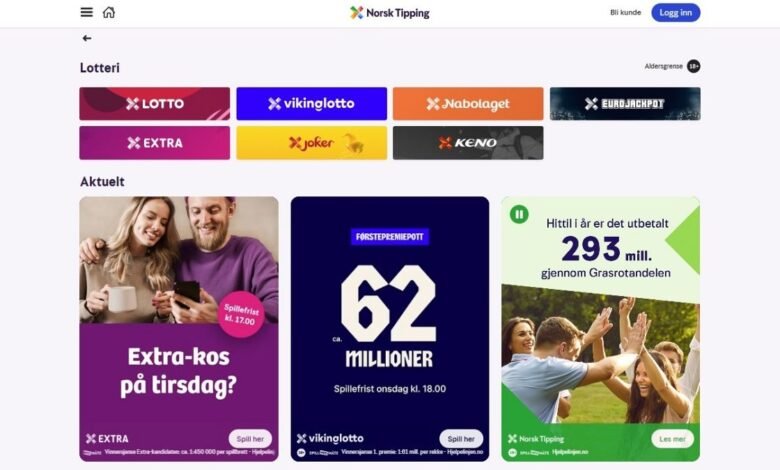Viewport: 780px width, 470px height.
Task: Open the Vikinglotto game tile
Action: tap(311, 103)
